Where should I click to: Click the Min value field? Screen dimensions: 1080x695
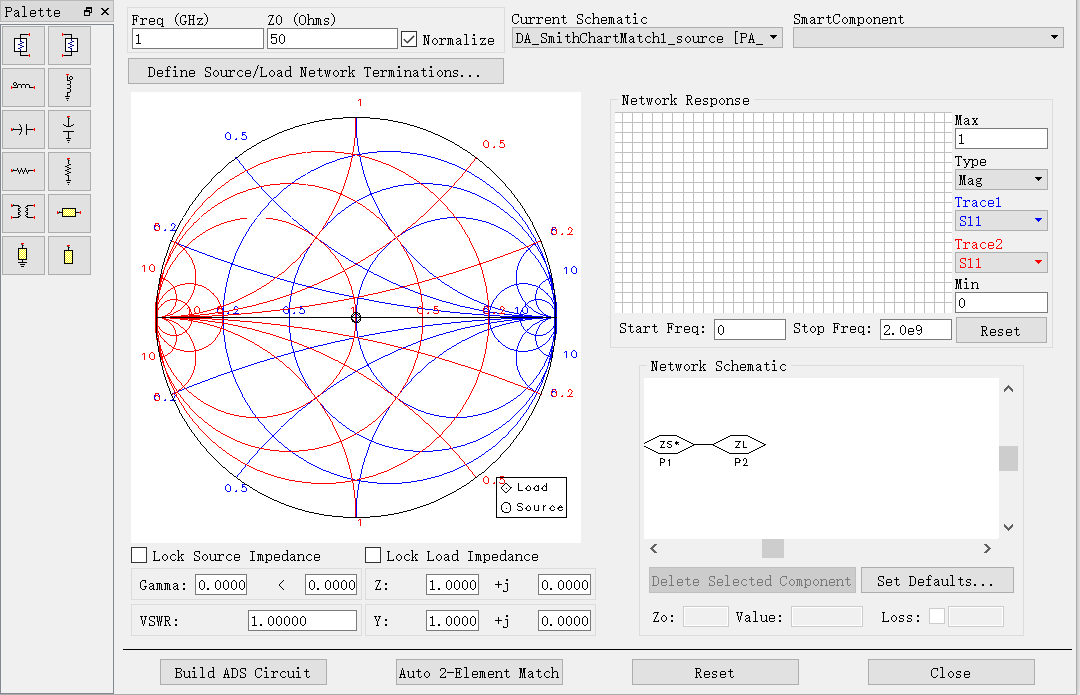pyautogui.click(x=1001, y=303)
